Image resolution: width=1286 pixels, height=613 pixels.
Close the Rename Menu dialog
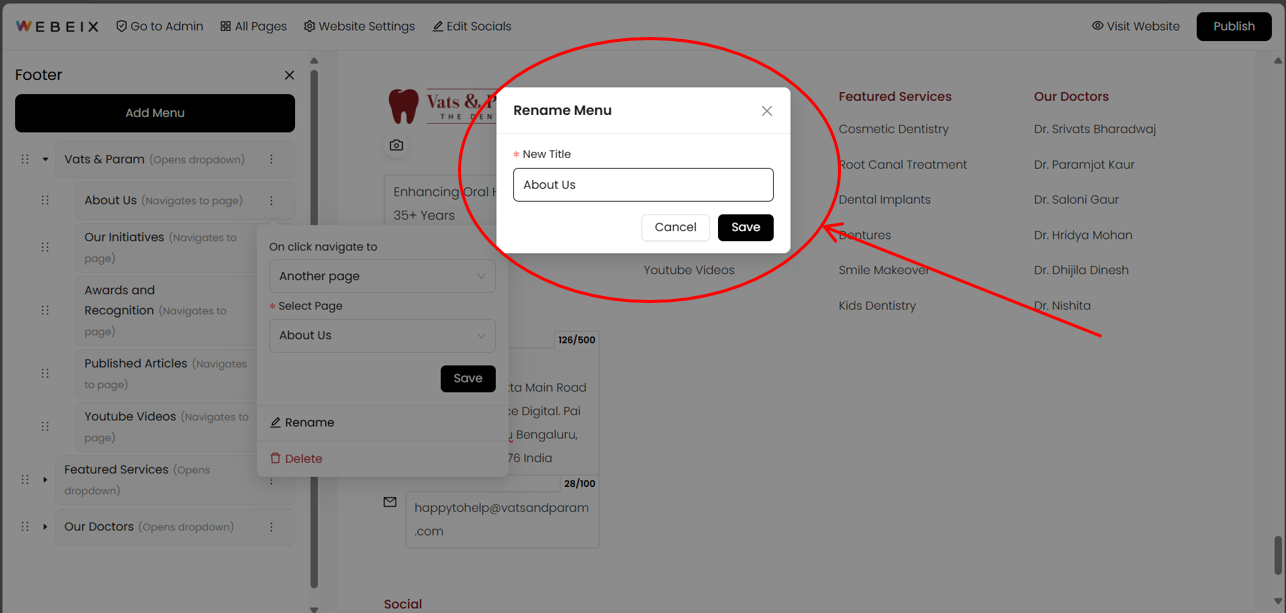click(767, 111)
